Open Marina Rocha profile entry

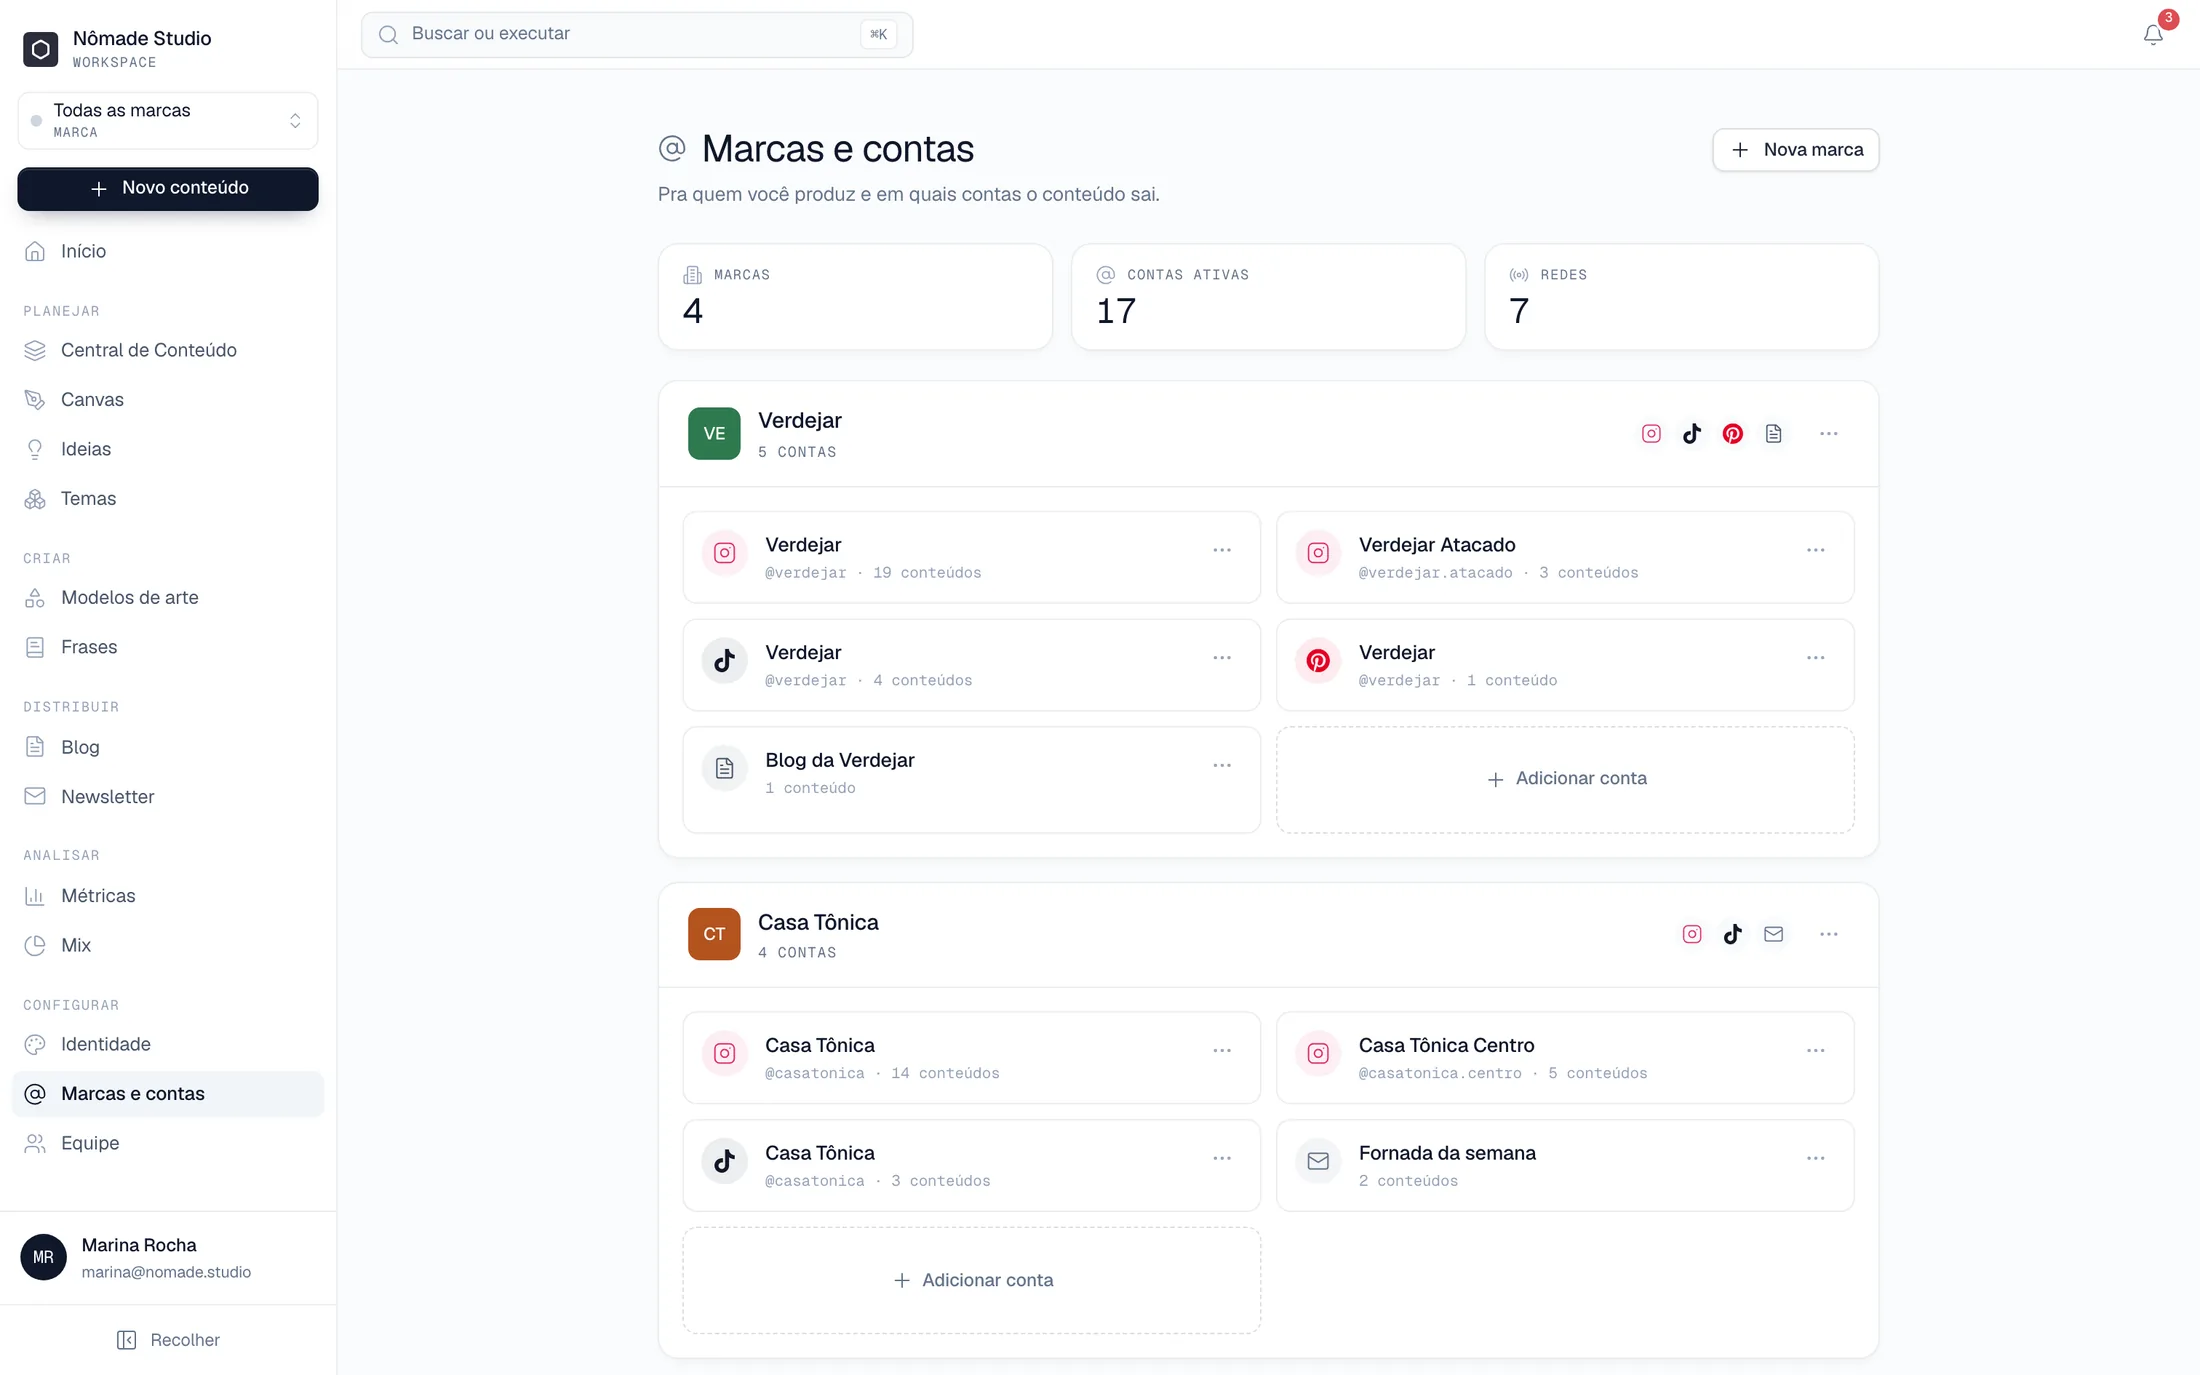click(168, 1258)
